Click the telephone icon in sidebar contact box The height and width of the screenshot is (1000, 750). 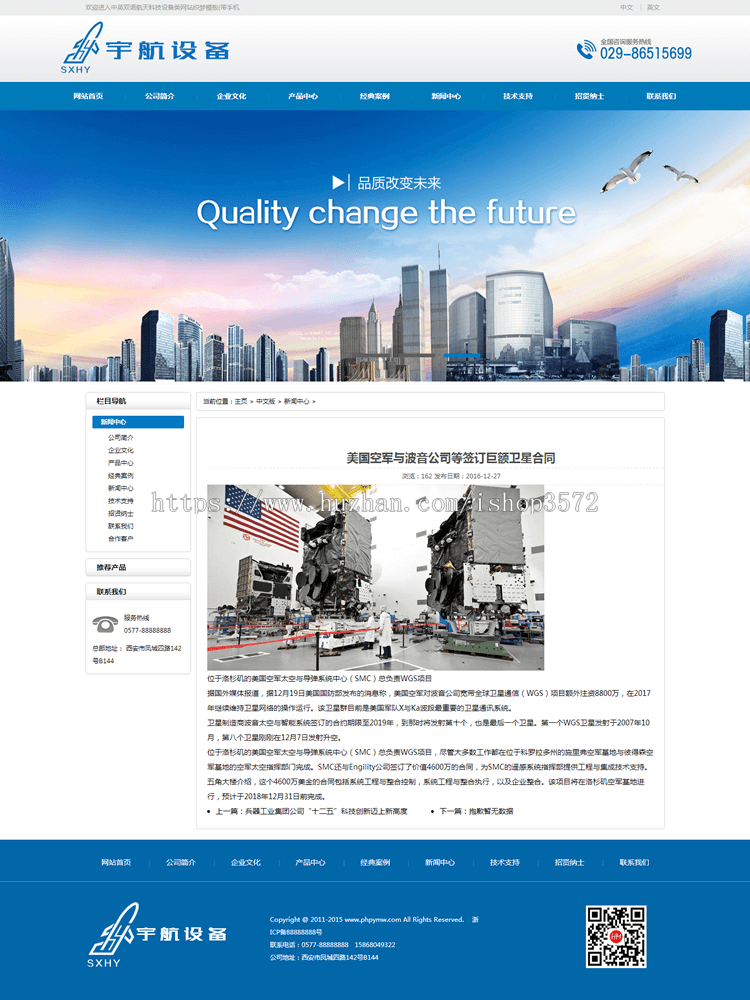pyautogui.click(x=105, y=624)
